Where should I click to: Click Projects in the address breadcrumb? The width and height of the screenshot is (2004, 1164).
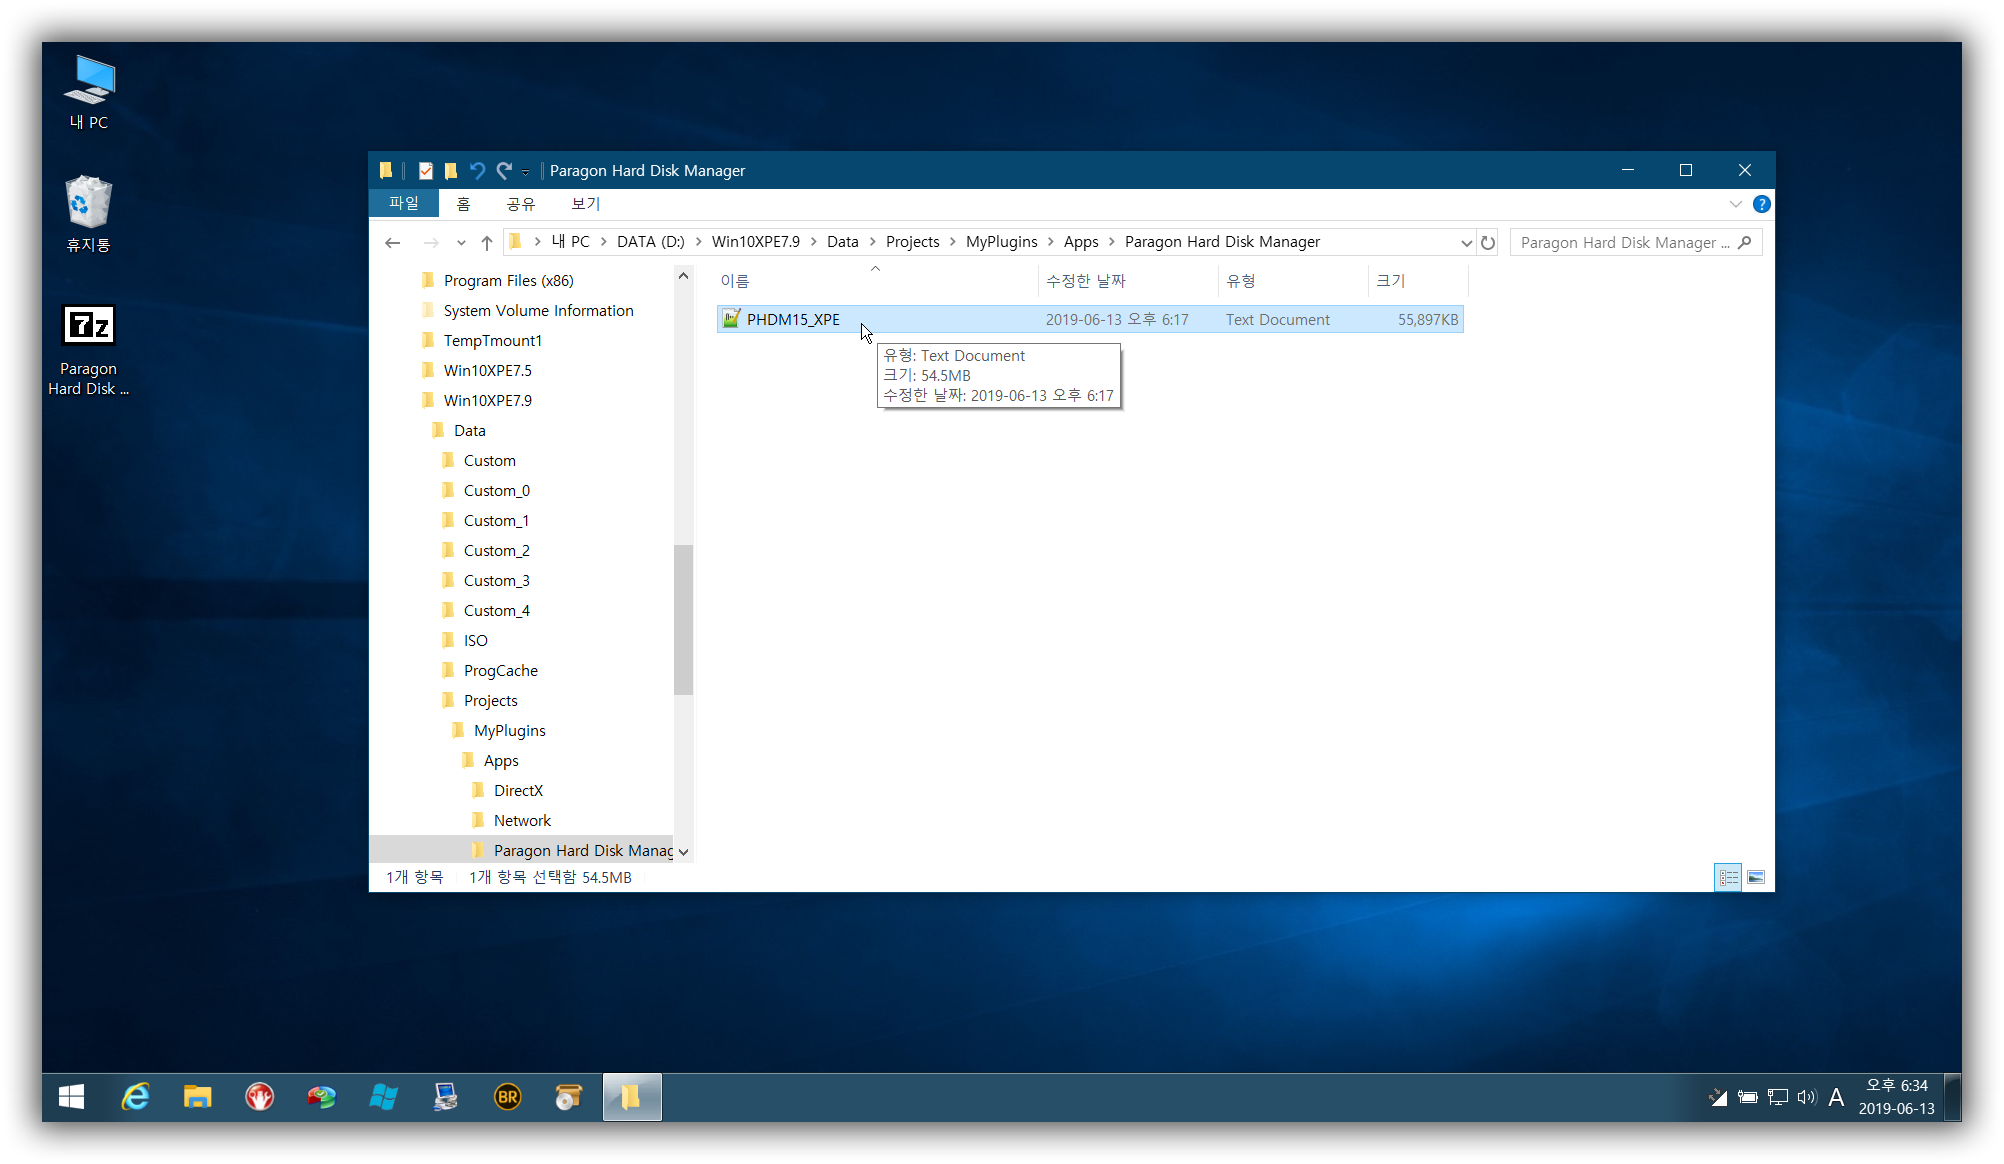coord(913,242)
